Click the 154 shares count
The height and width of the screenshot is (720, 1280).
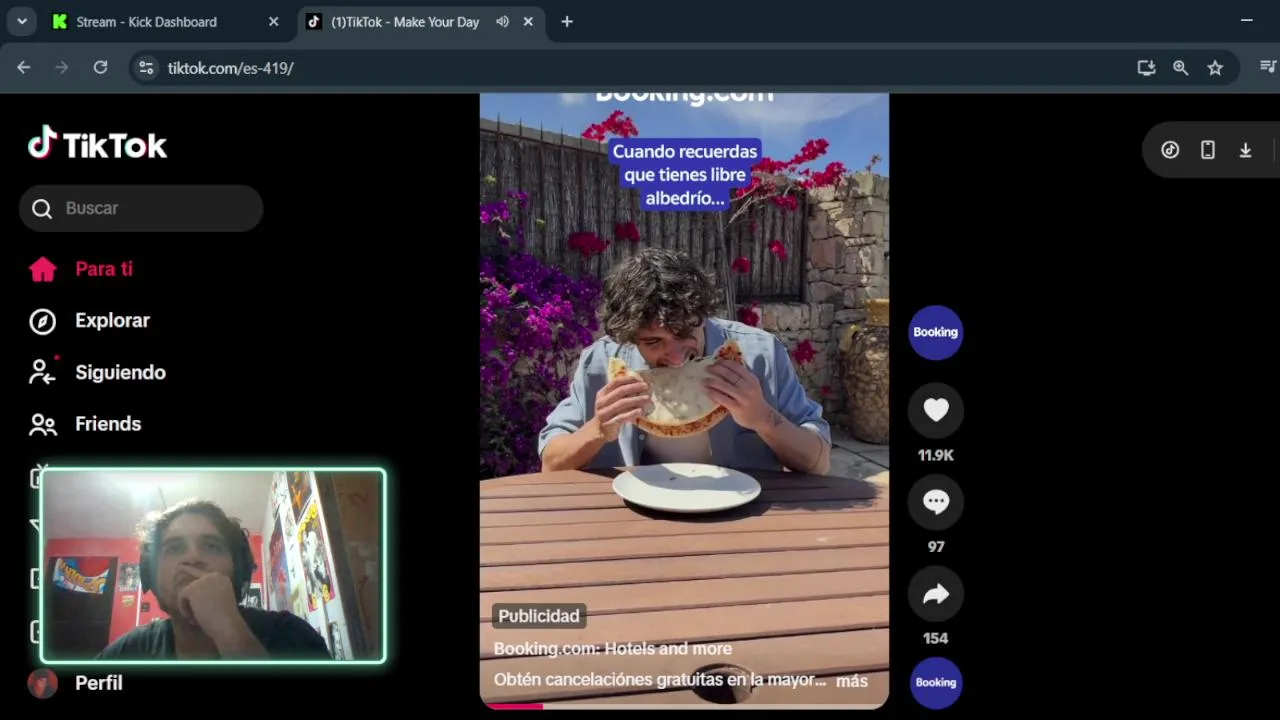[936, 638]
